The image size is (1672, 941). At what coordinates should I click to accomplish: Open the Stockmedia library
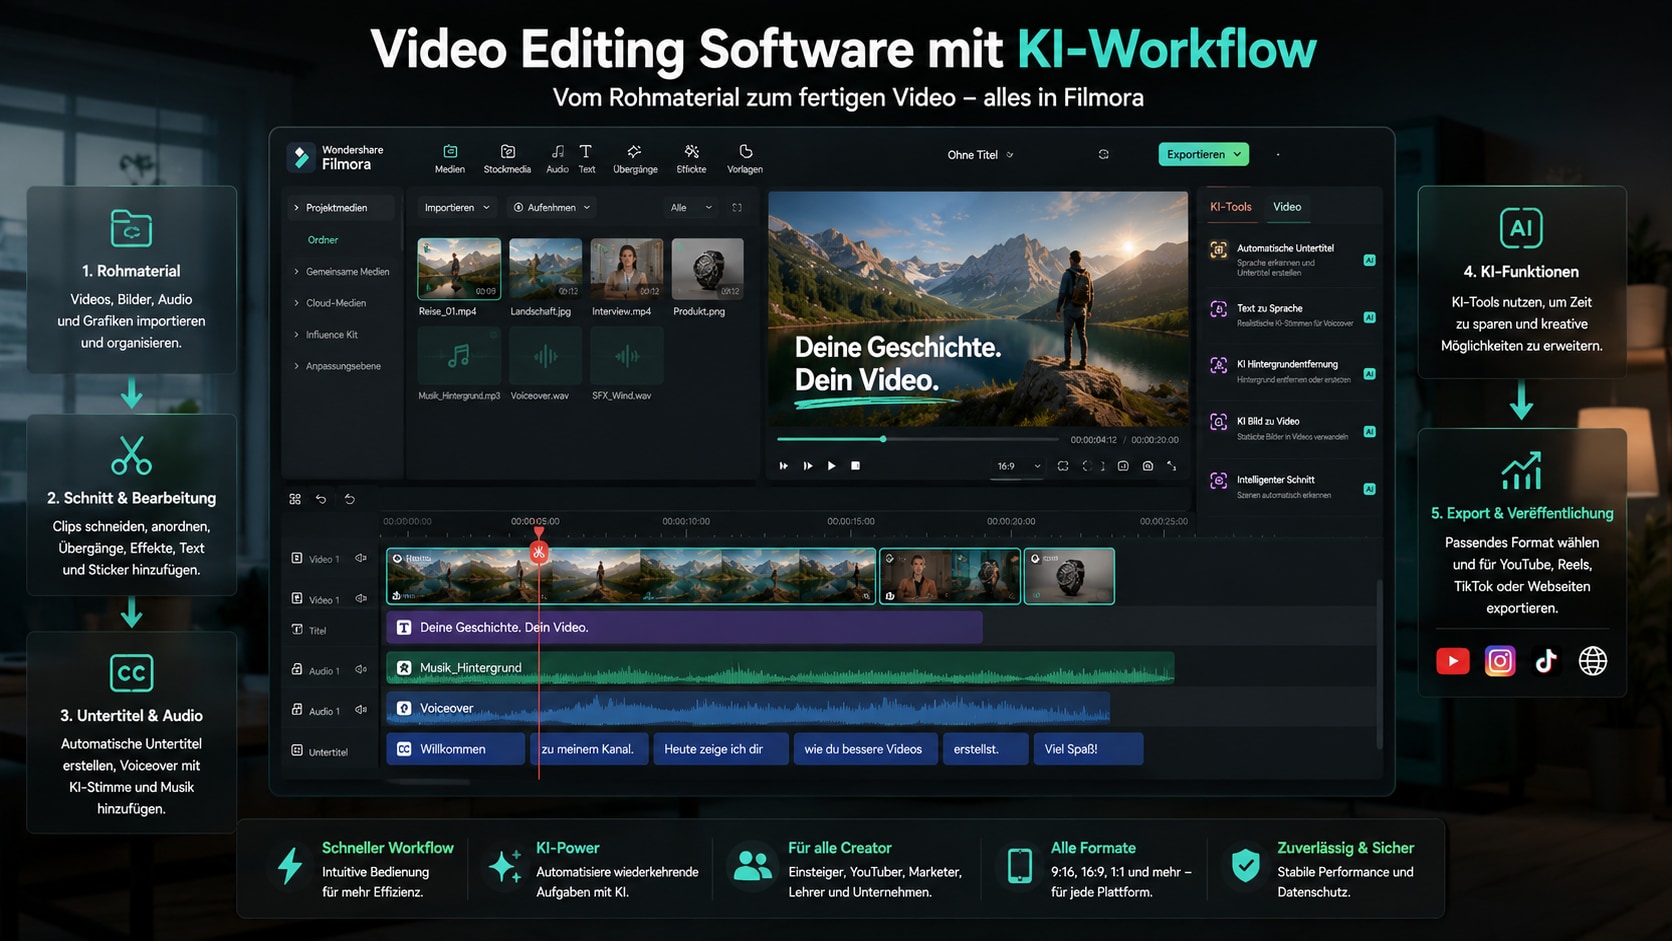point(507,158)
